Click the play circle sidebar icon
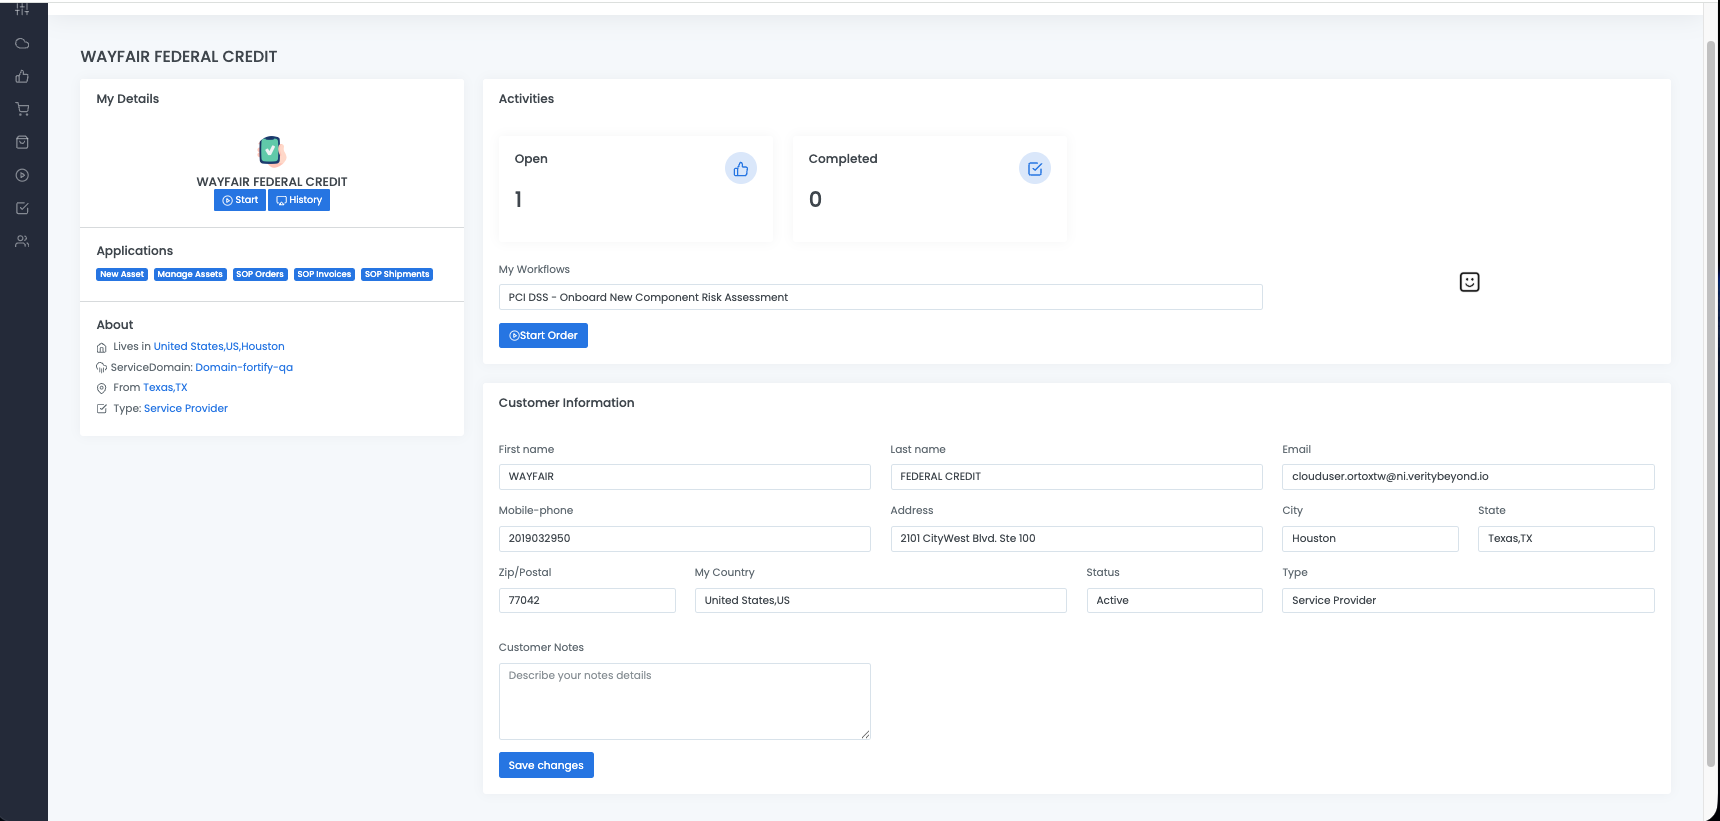Image resolution: width=1720 pixels, height=821 pixels. click(x=22, y=175)
